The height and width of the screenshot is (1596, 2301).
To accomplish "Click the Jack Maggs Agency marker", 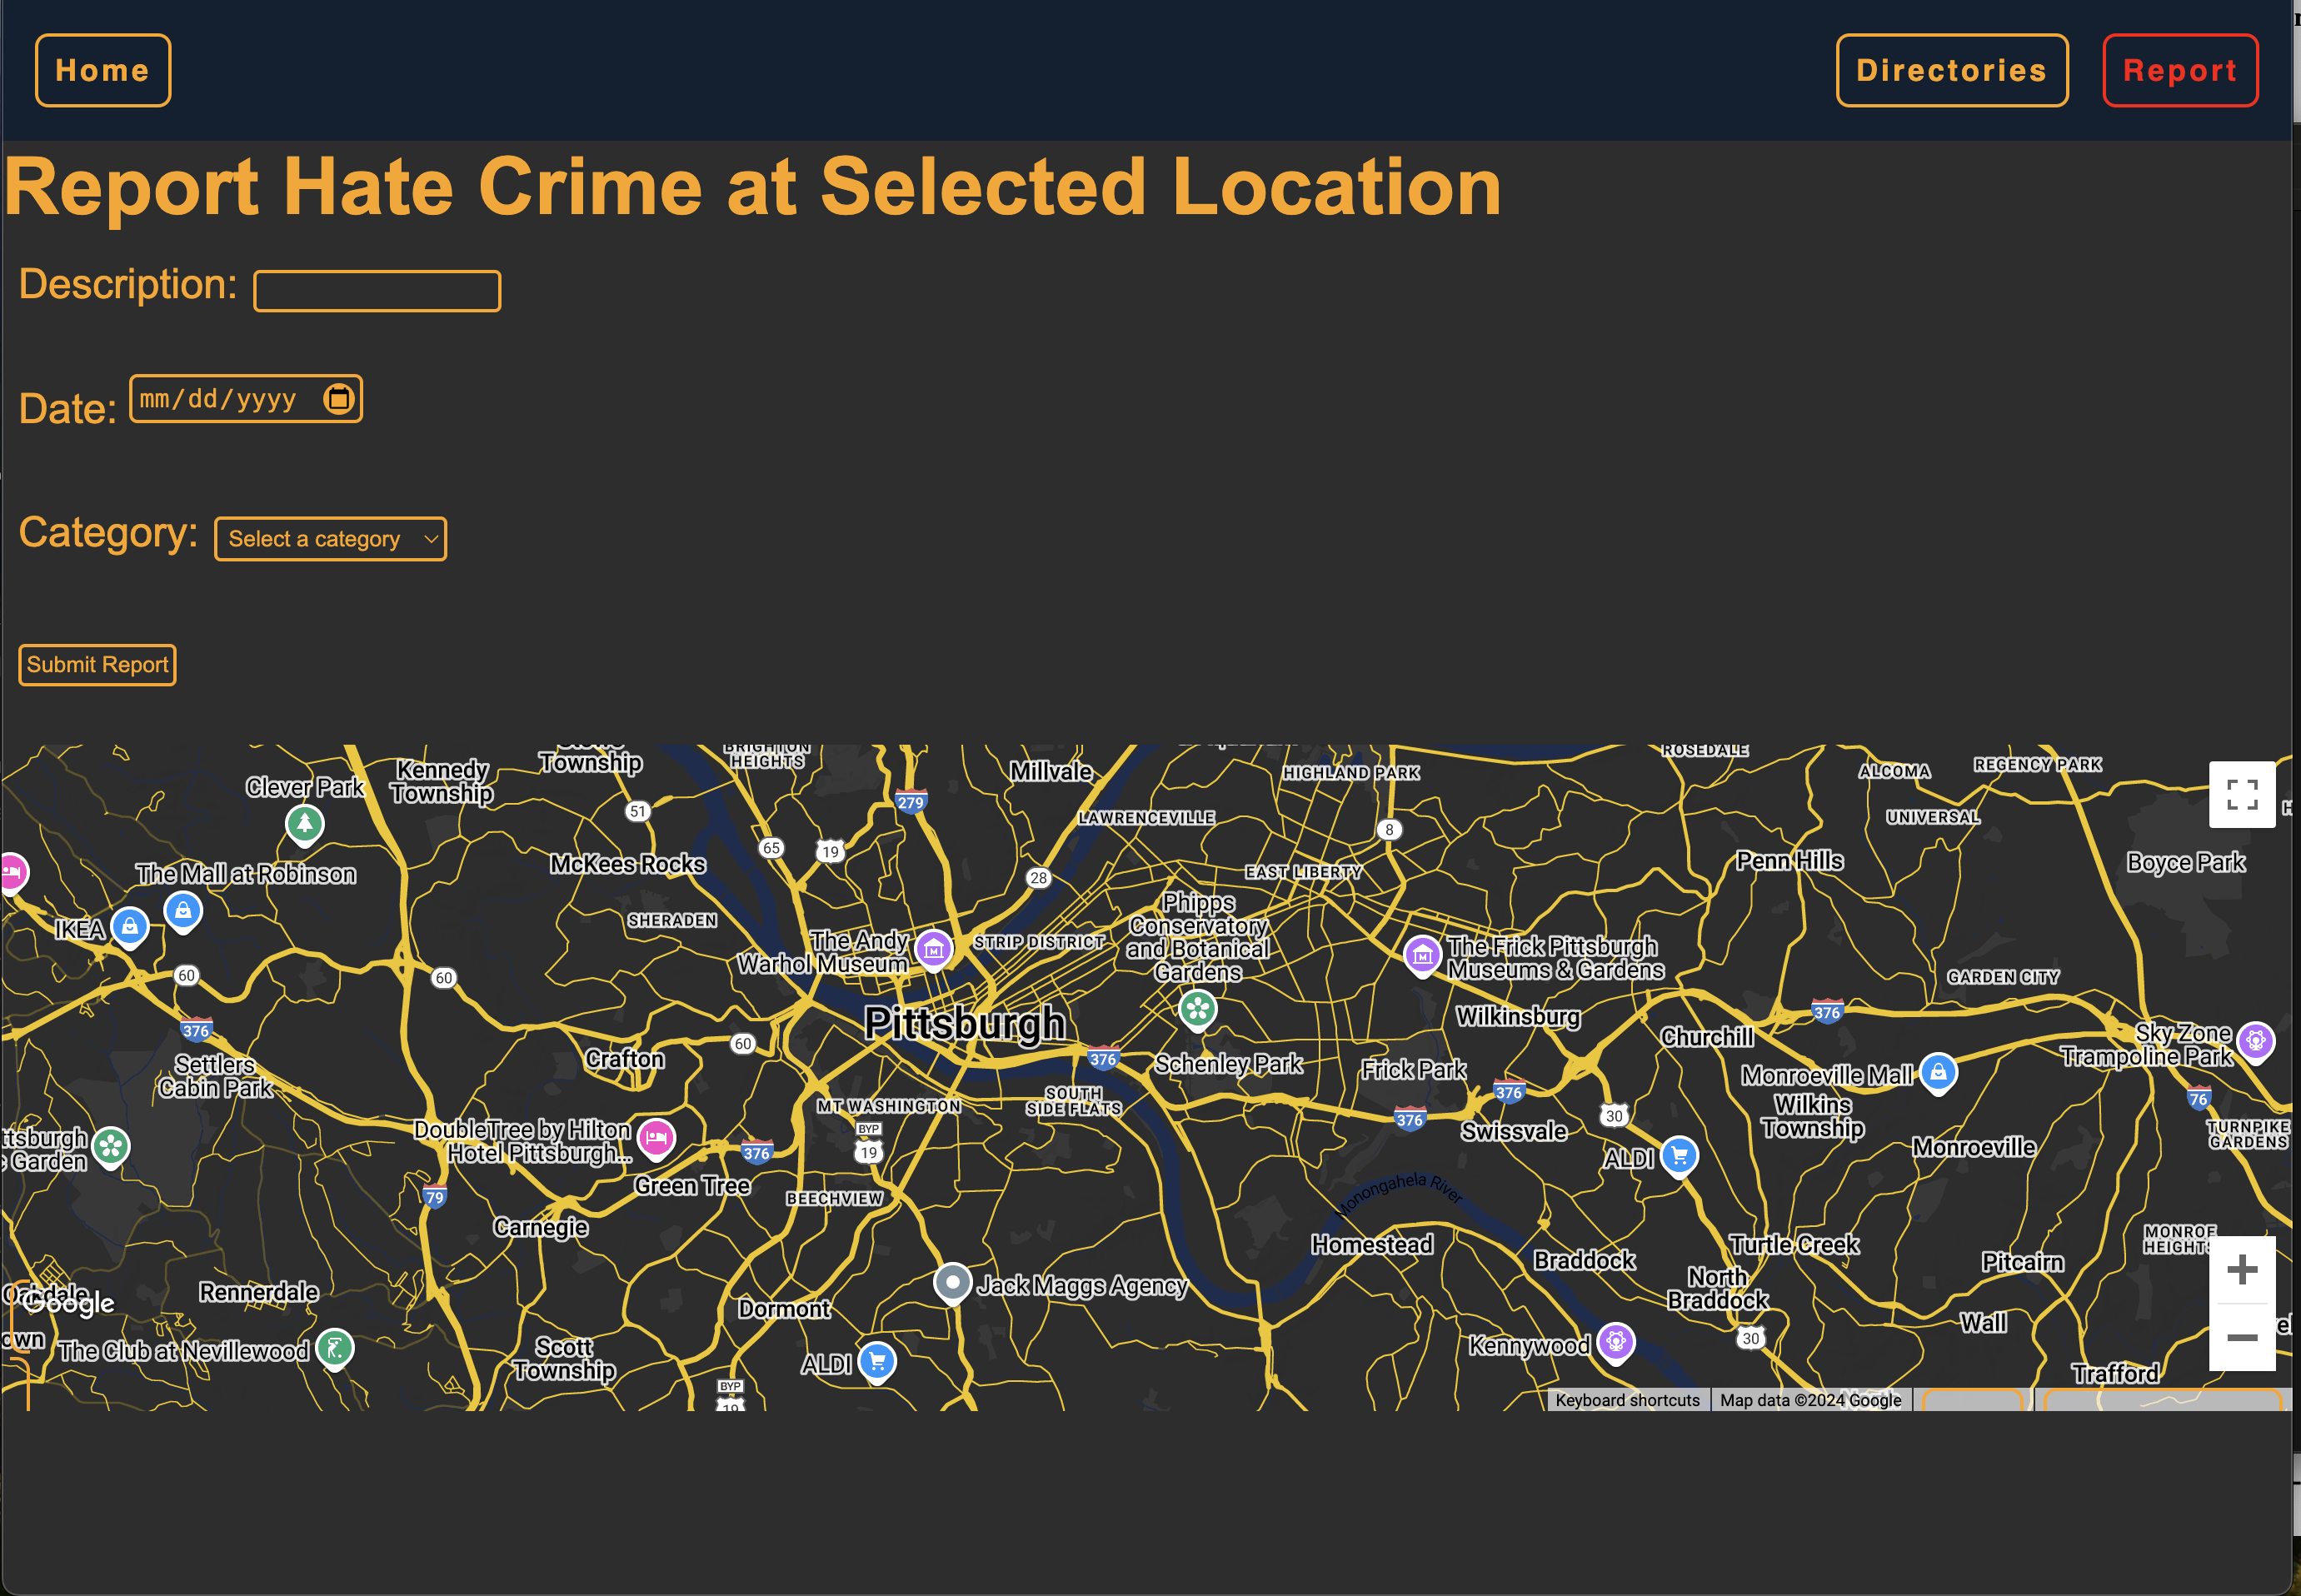I will coord(952,1282).
